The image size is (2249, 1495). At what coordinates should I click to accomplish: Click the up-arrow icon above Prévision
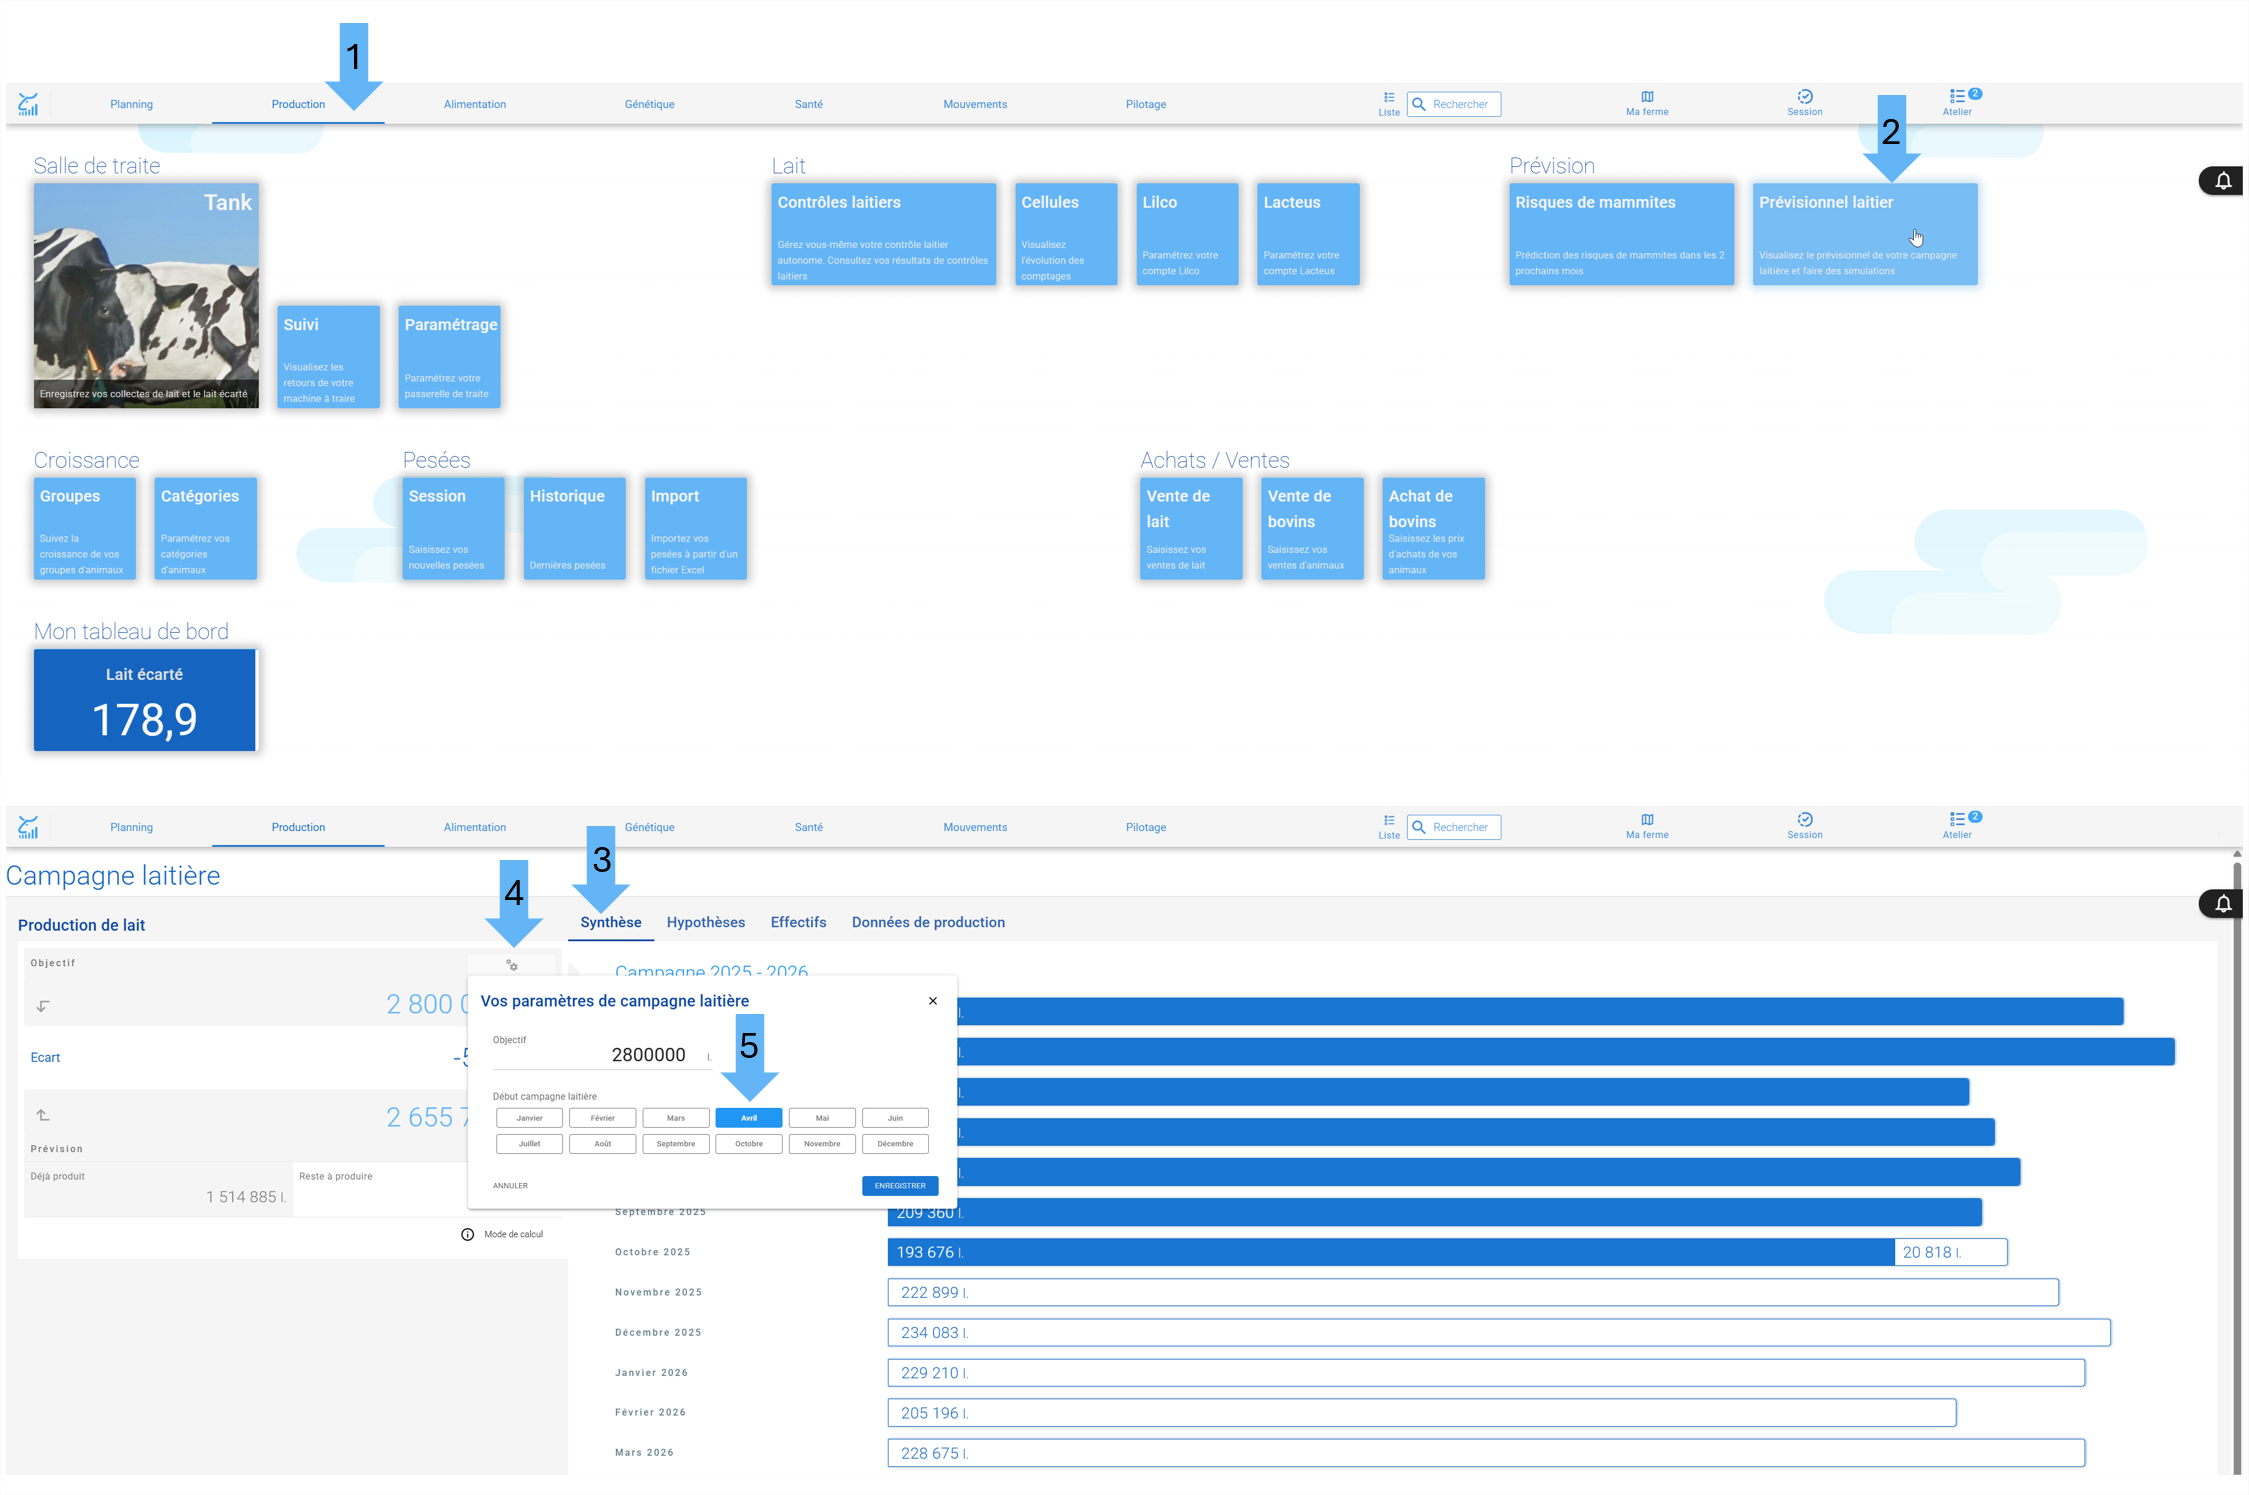click(x=42, y=1115)
